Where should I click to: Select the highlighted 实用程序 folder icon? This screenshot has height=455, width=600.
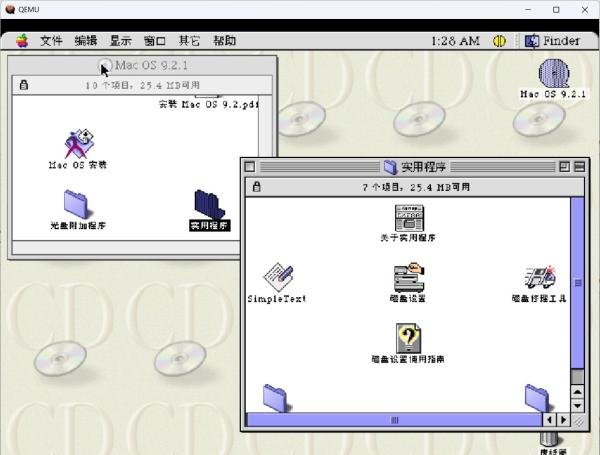tap(209, 205)
